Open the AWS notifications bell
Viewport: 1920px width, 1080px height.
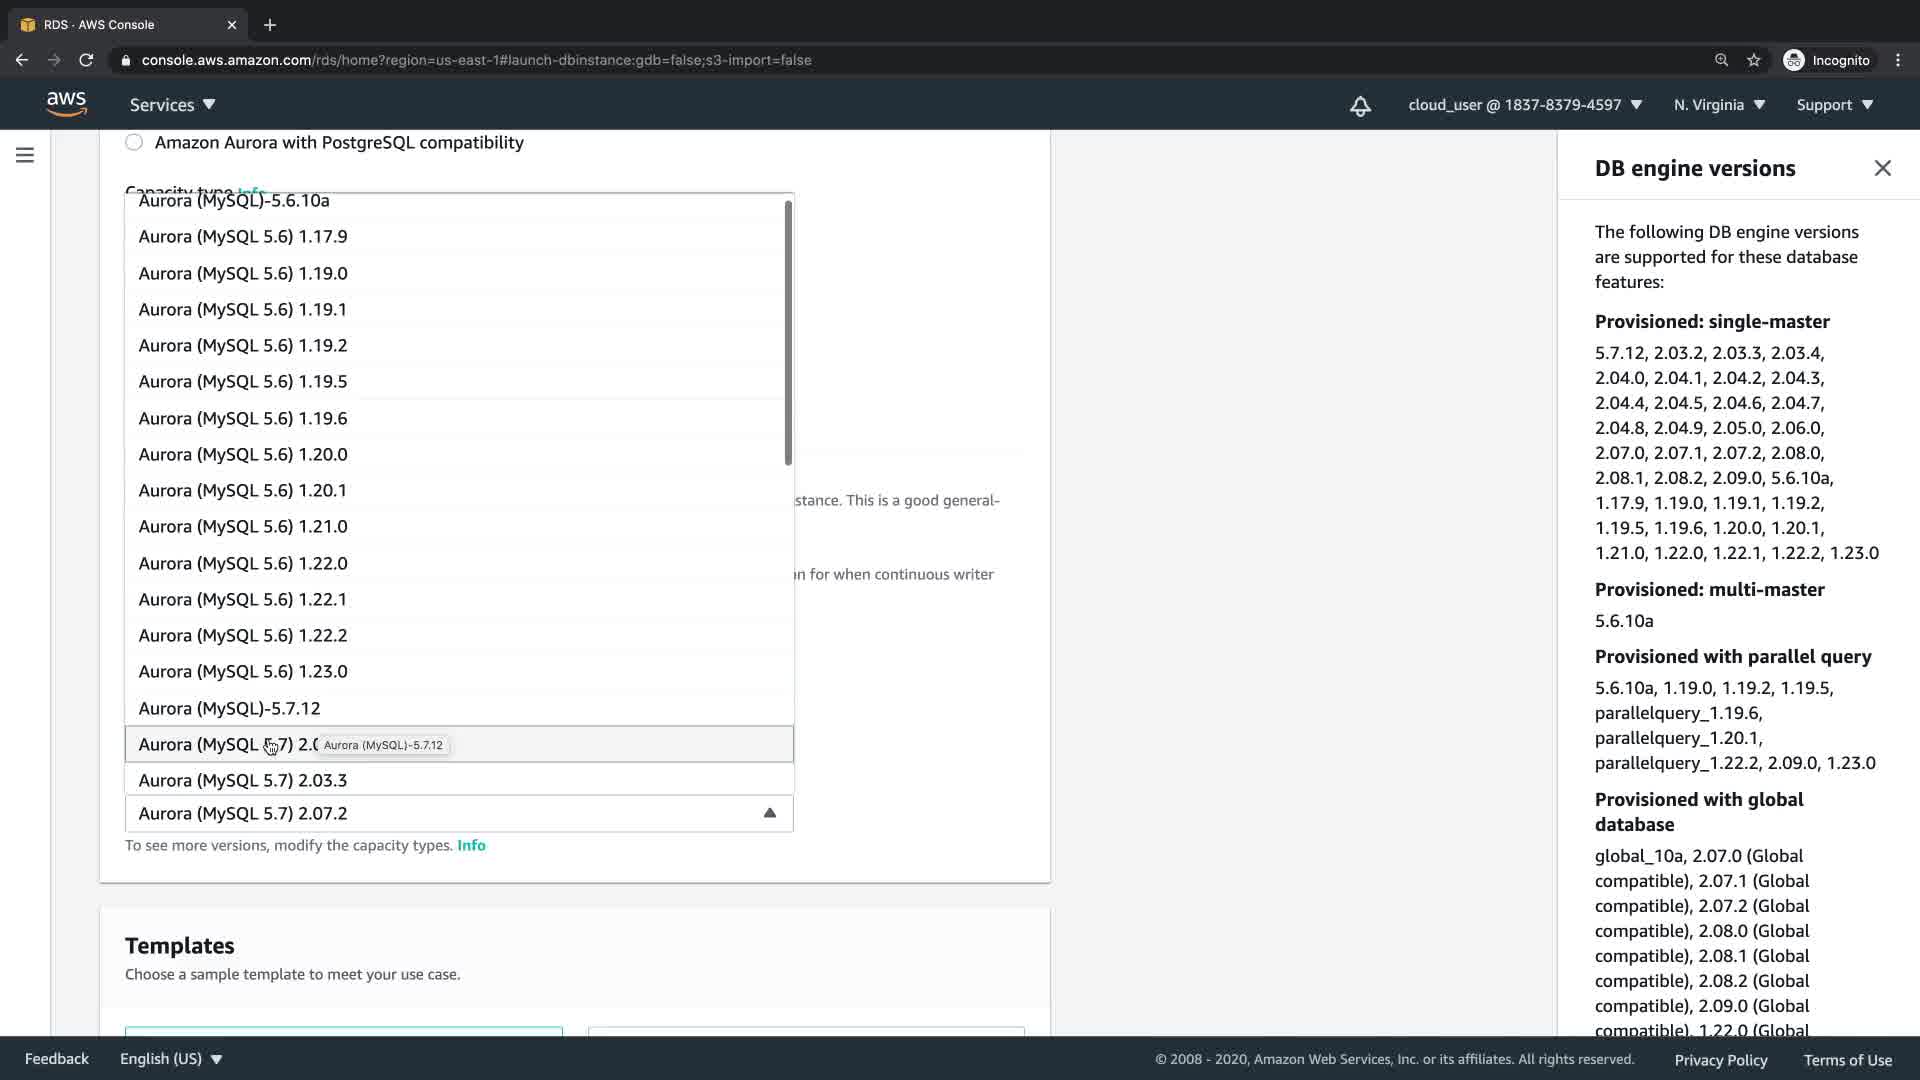pyautogui.click(x=1360, y=106)
